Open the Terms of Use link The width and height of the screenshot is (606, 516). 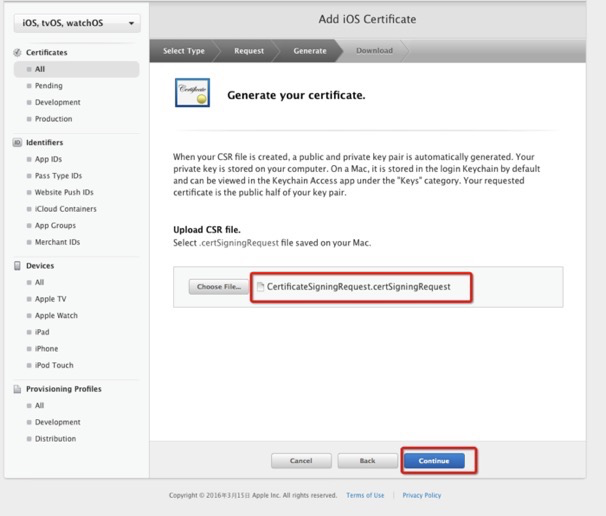[x=365, y=495]
